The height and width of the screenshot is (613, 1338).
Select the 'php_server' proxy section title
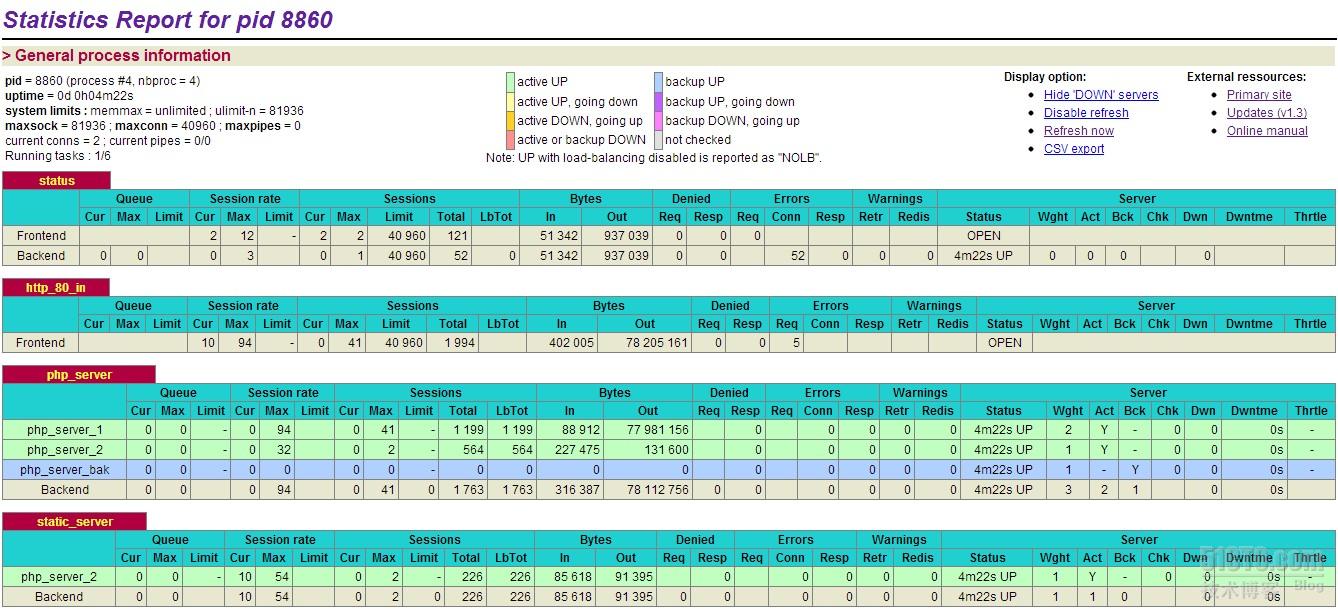click(x=79, y=375)
